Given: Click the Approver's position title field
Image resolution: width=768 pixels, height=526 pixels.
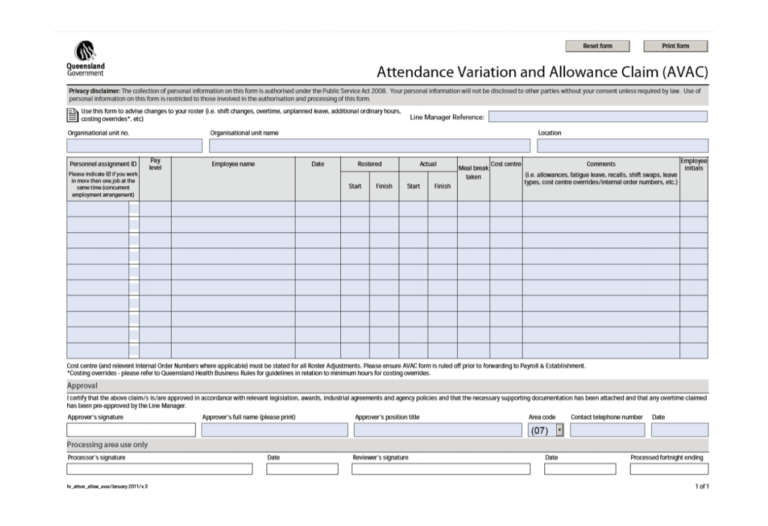Looking at the screenshot, I should (x=436, y=430).
